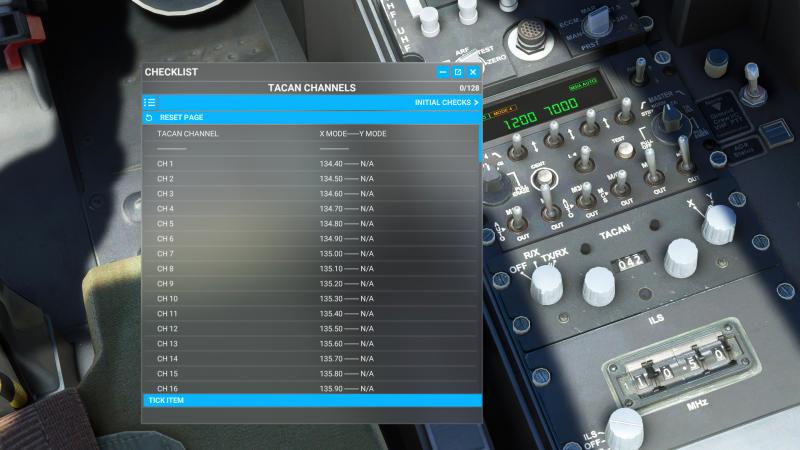Click the TACAN channel 042 display
The image size is (800, 450).
click(x=630, y=262)
